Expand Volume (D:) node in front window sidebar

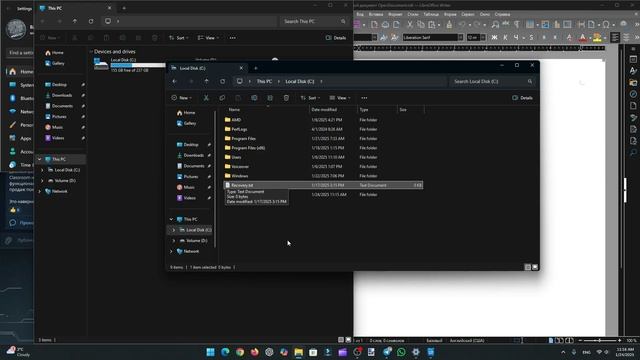click(x=173, y=241)
